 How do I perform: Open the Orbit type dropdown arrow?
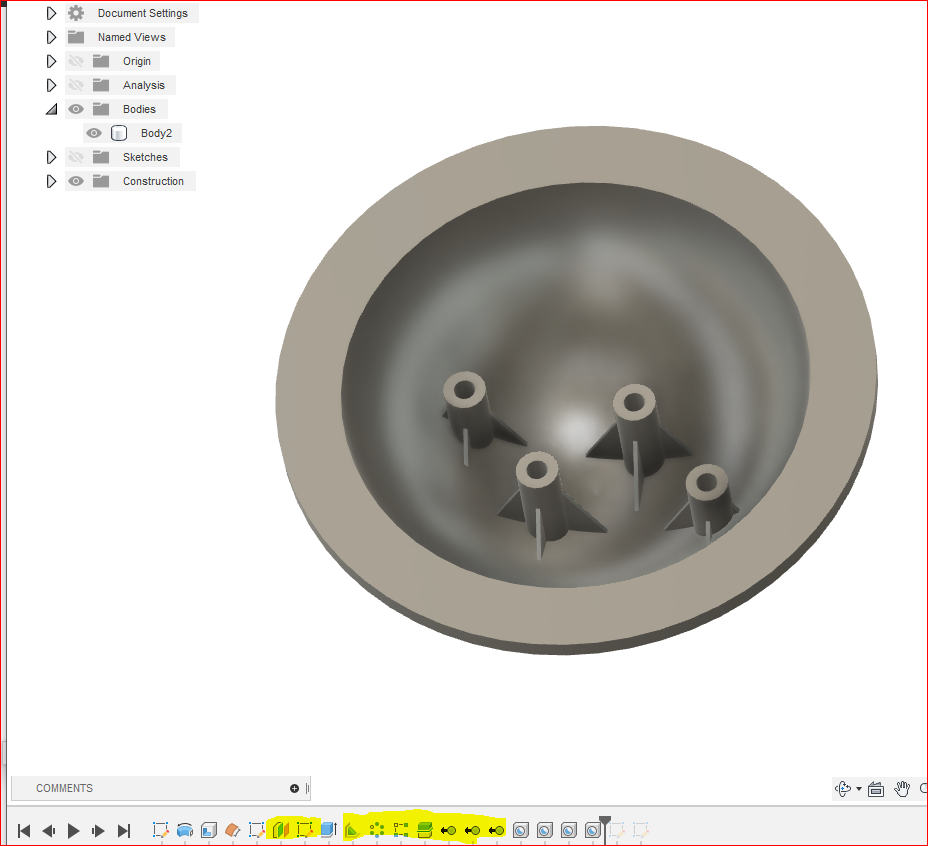pos(859,789)
